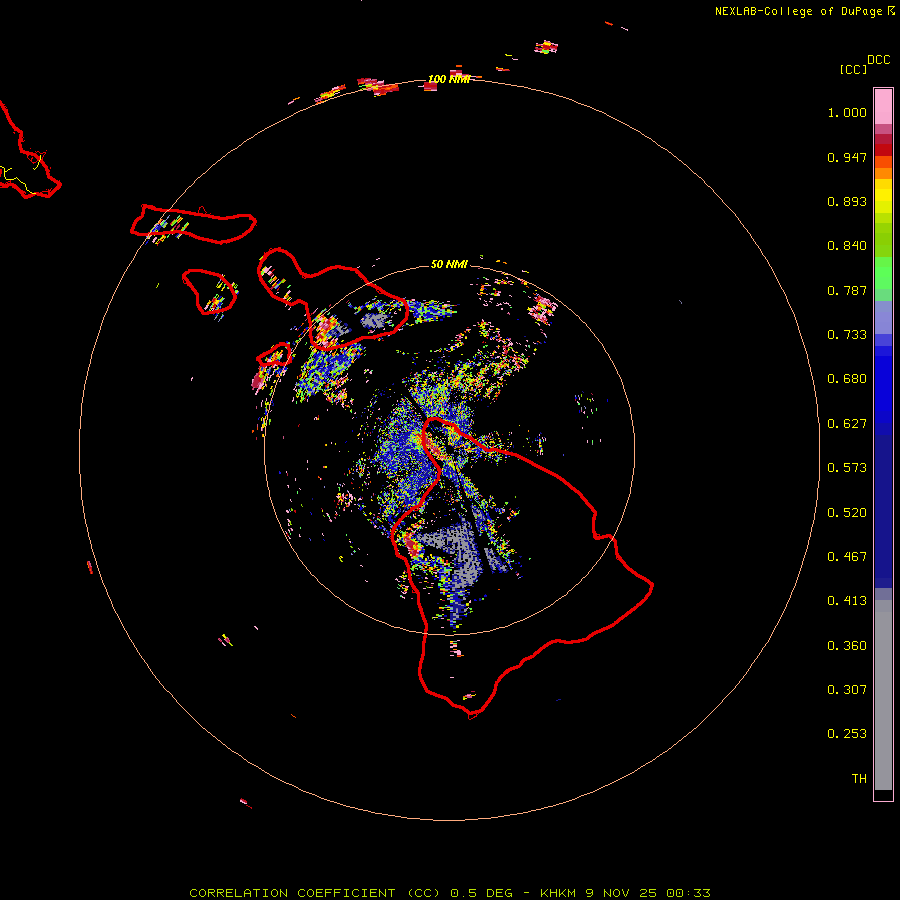Select the 0.467 scale value

click(x=847, y=557)
